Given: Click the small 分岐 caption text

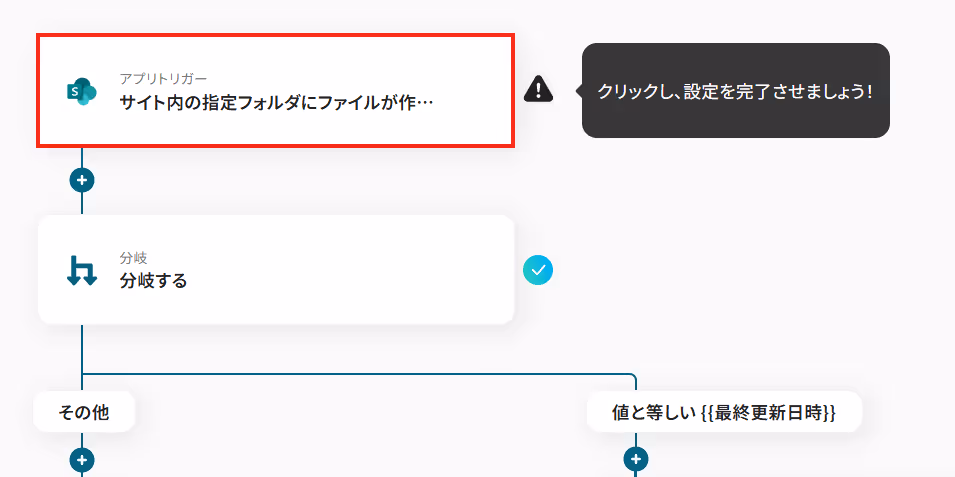Looking at the screenshot, I should 133,258.
